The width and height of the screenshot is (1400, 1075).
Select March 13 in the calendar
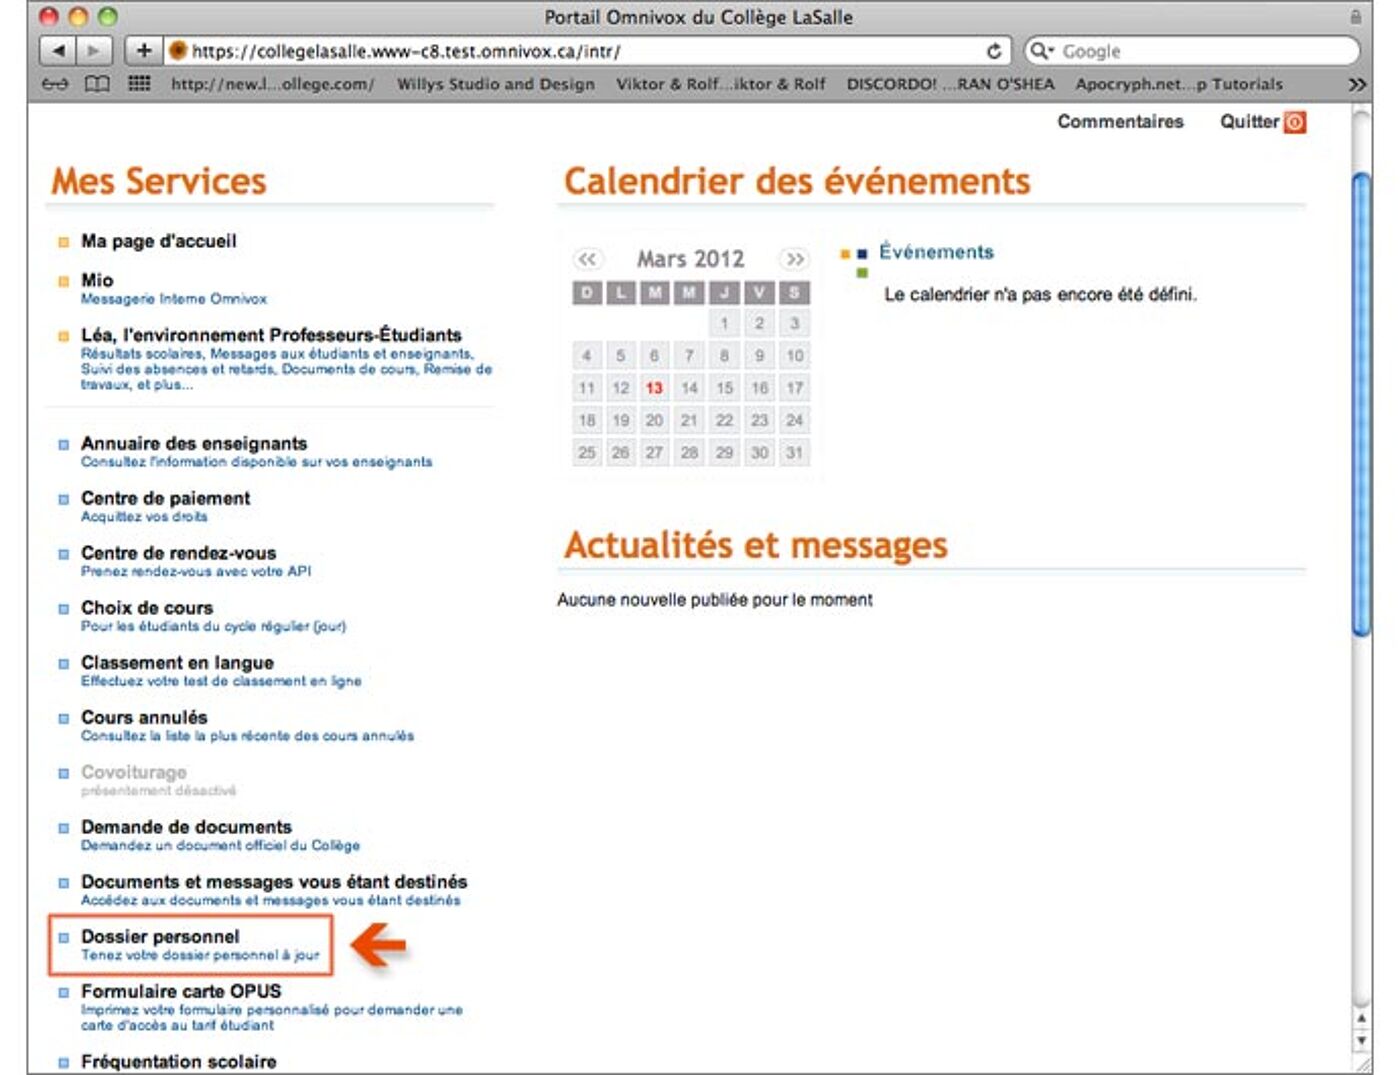[x=654, y=388]
